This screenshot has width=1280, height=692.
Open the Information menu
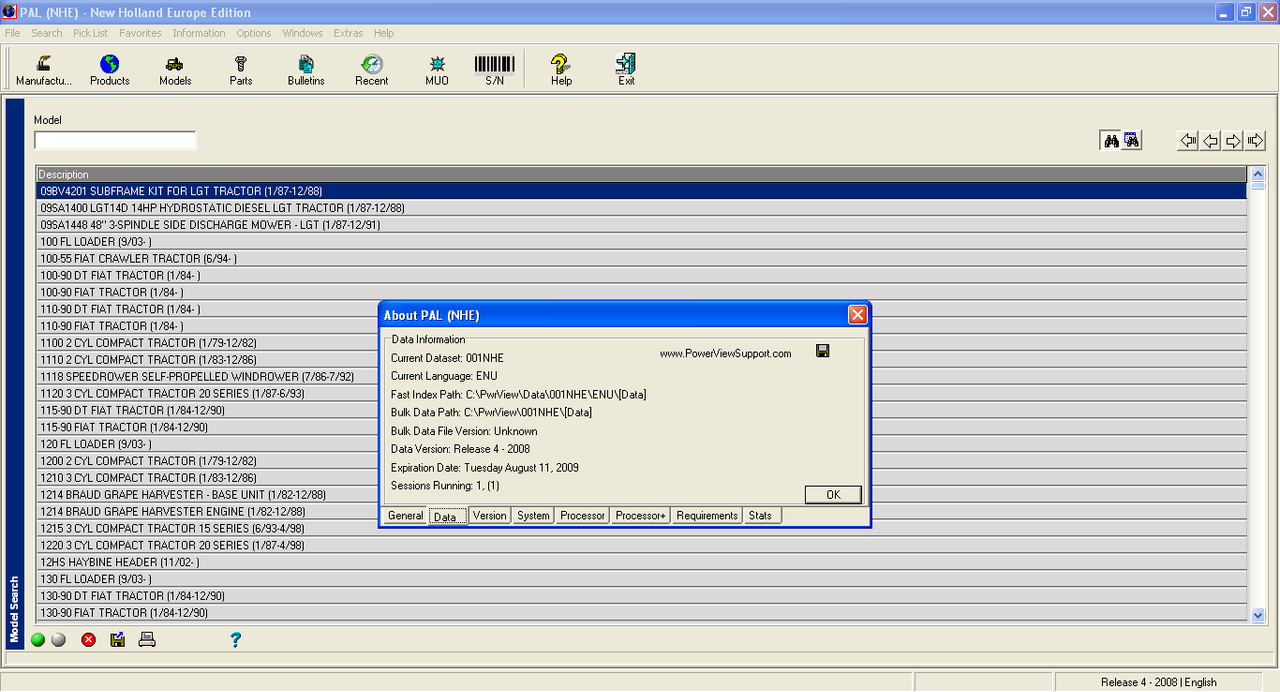(199, 33)
